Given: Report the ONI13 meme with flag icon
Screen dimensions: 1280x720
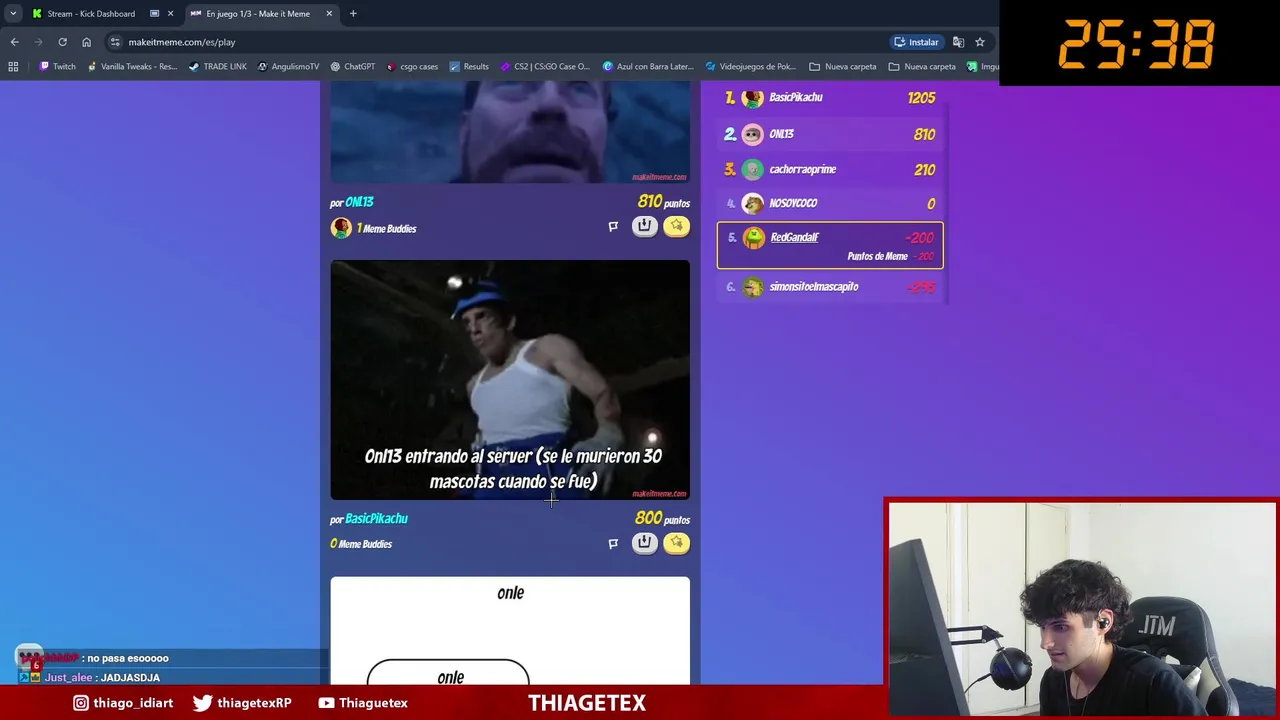Looking at the screenshot, I should pos(613,227).
